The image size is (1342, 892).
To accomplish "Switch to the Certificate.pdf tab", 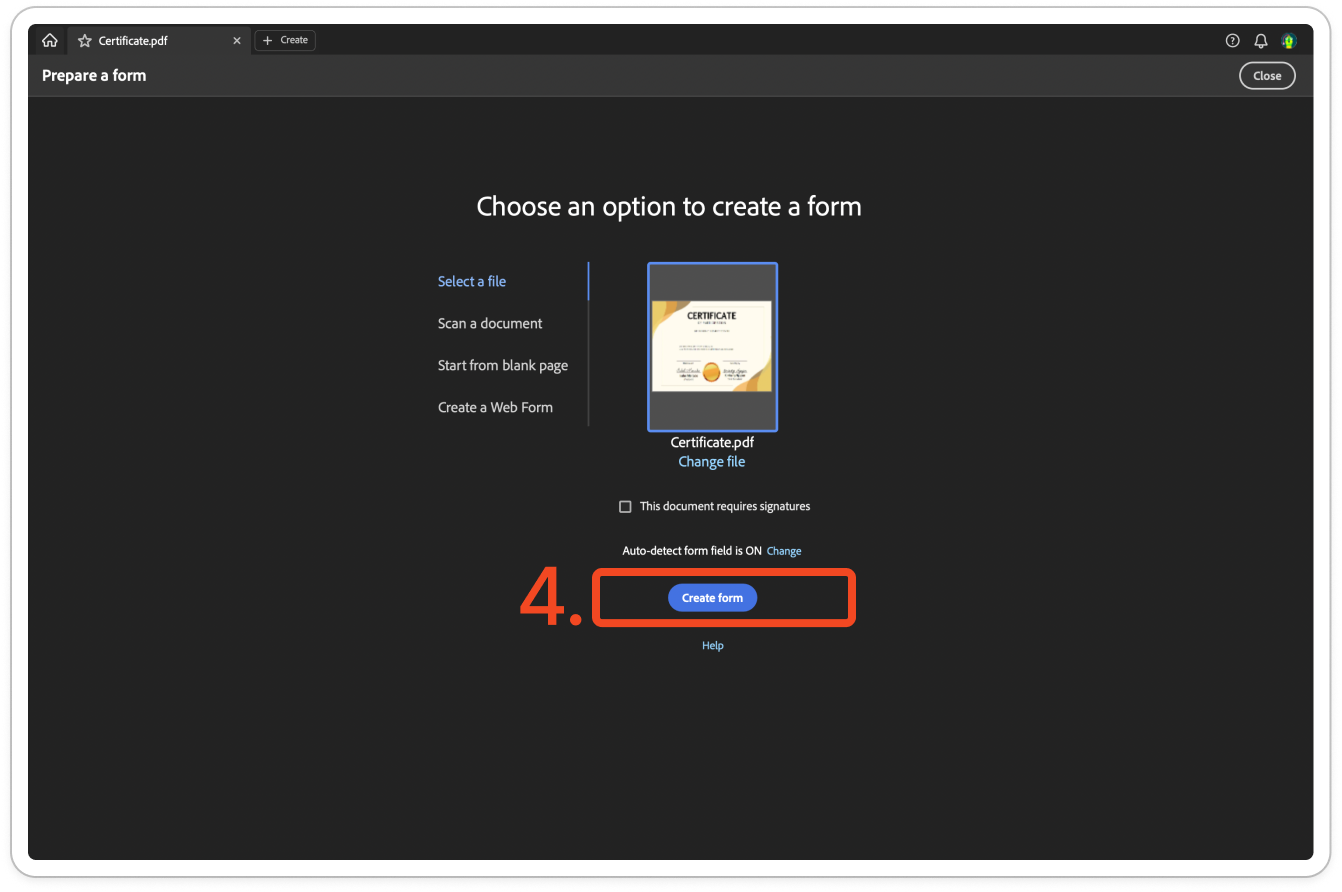I will [x=158, y=41].
